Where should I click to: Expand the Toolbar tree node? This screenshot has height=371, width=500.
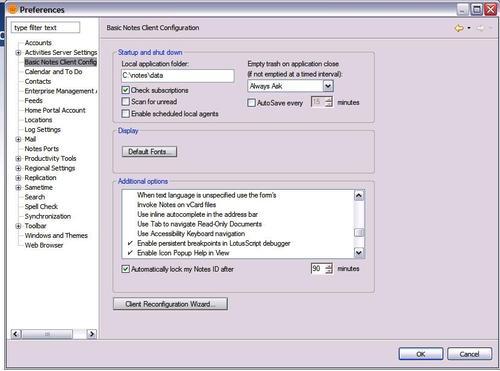pyautogui.click(x=18, y=226)
